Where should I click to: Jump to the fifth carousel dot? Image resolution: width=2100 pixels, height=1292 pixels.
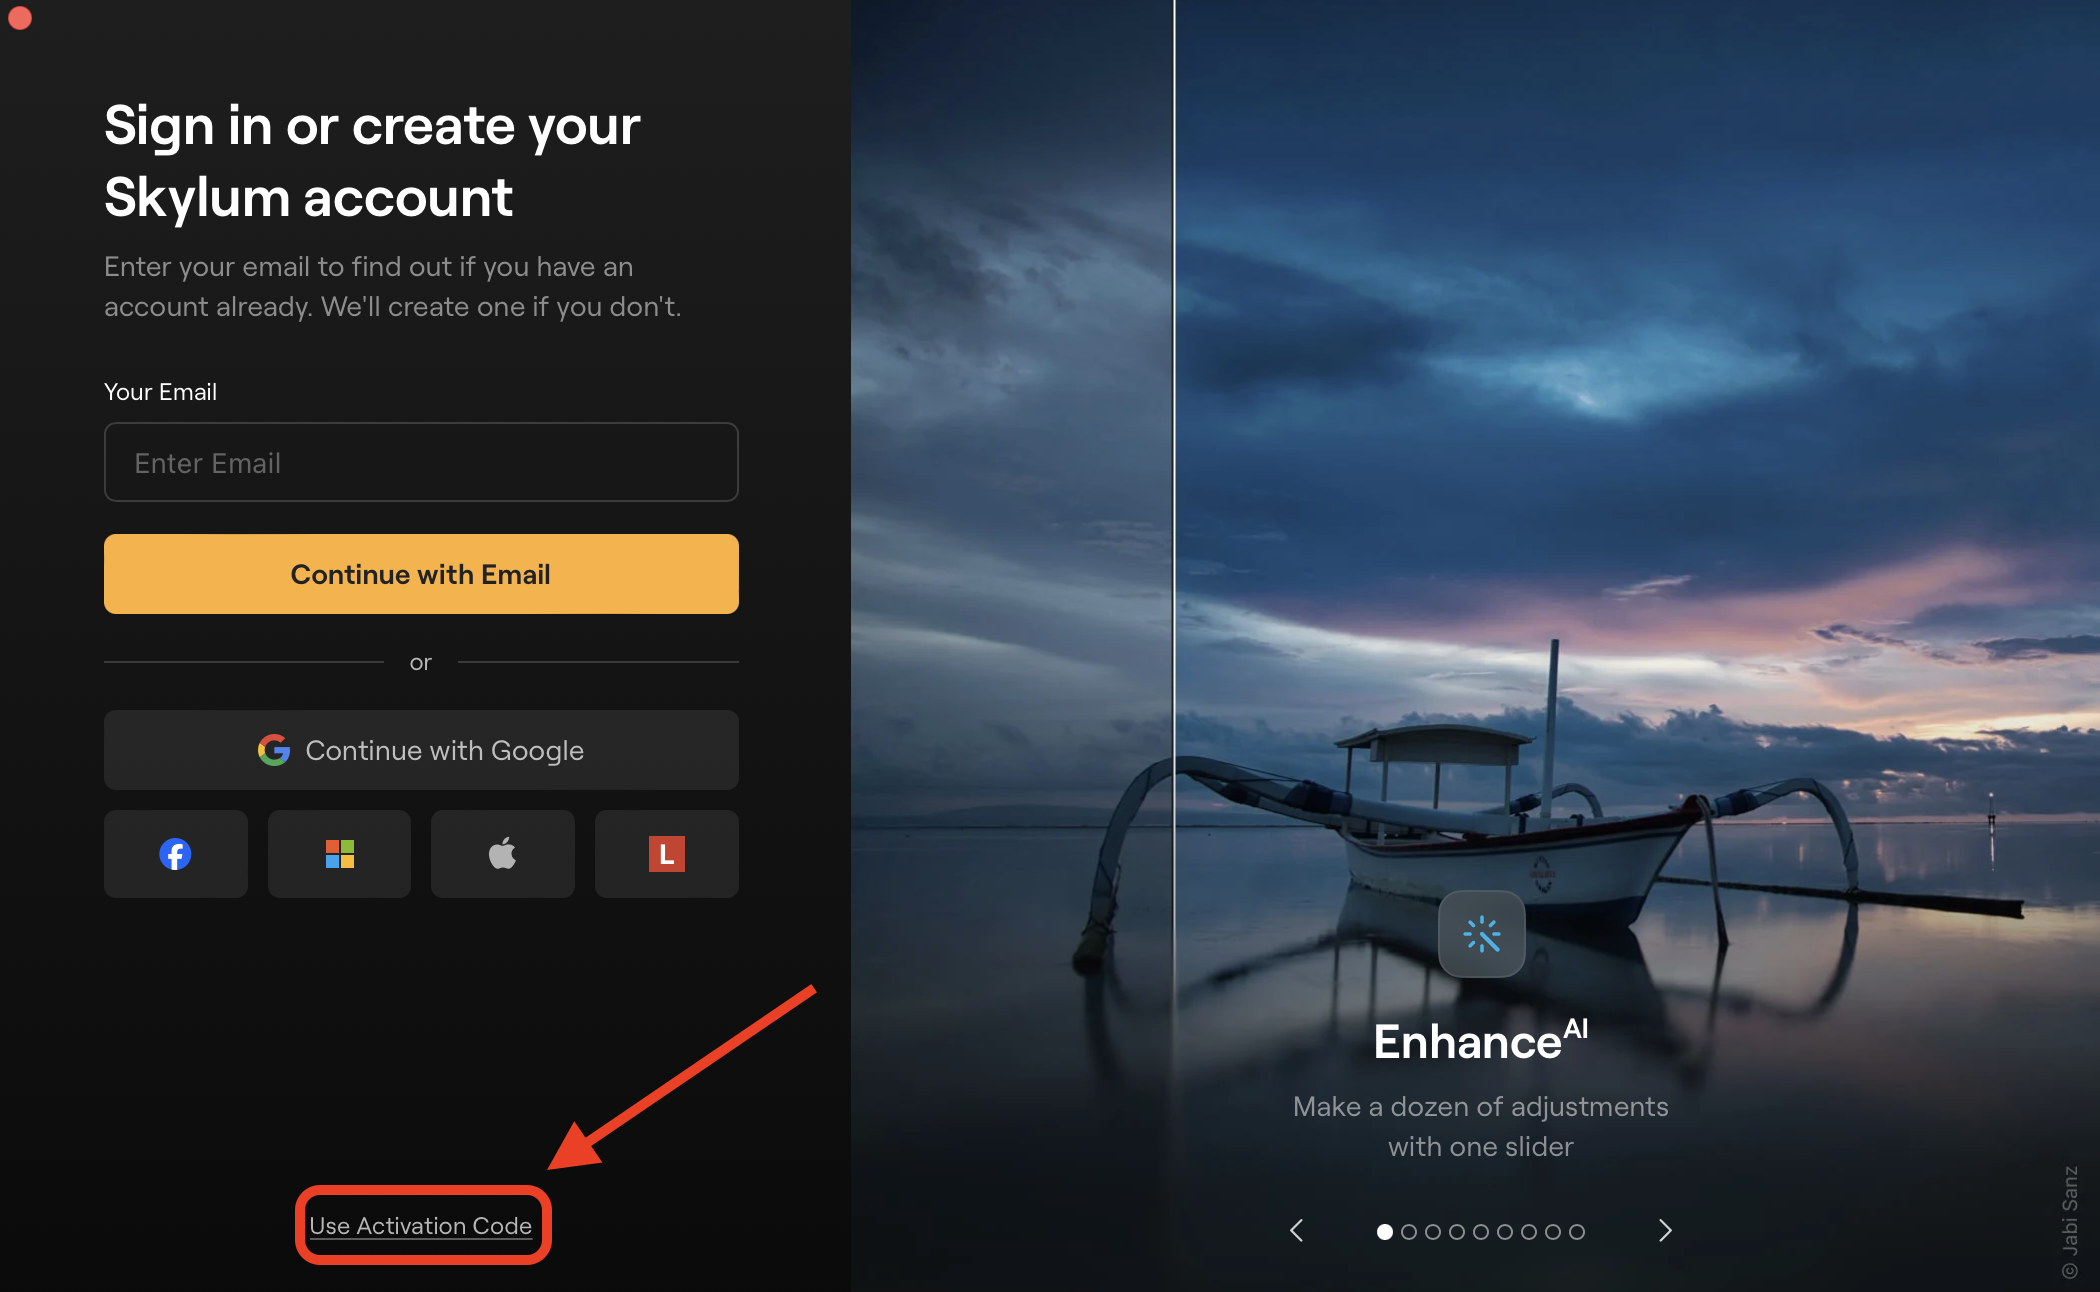pyautogui.click(x=1481, y=1232)
